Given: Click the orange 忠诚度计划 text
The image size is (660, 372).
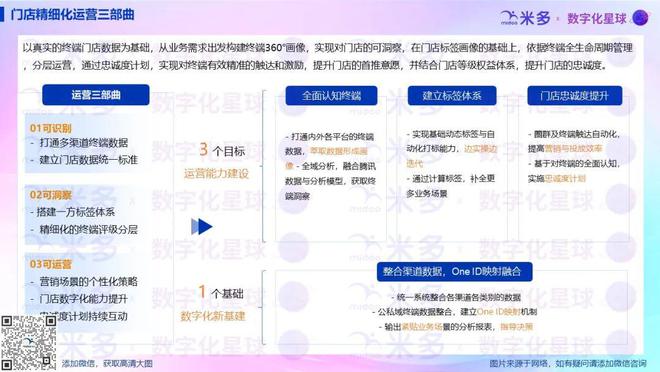Looking at the screenshot, I should coord(565,178).
